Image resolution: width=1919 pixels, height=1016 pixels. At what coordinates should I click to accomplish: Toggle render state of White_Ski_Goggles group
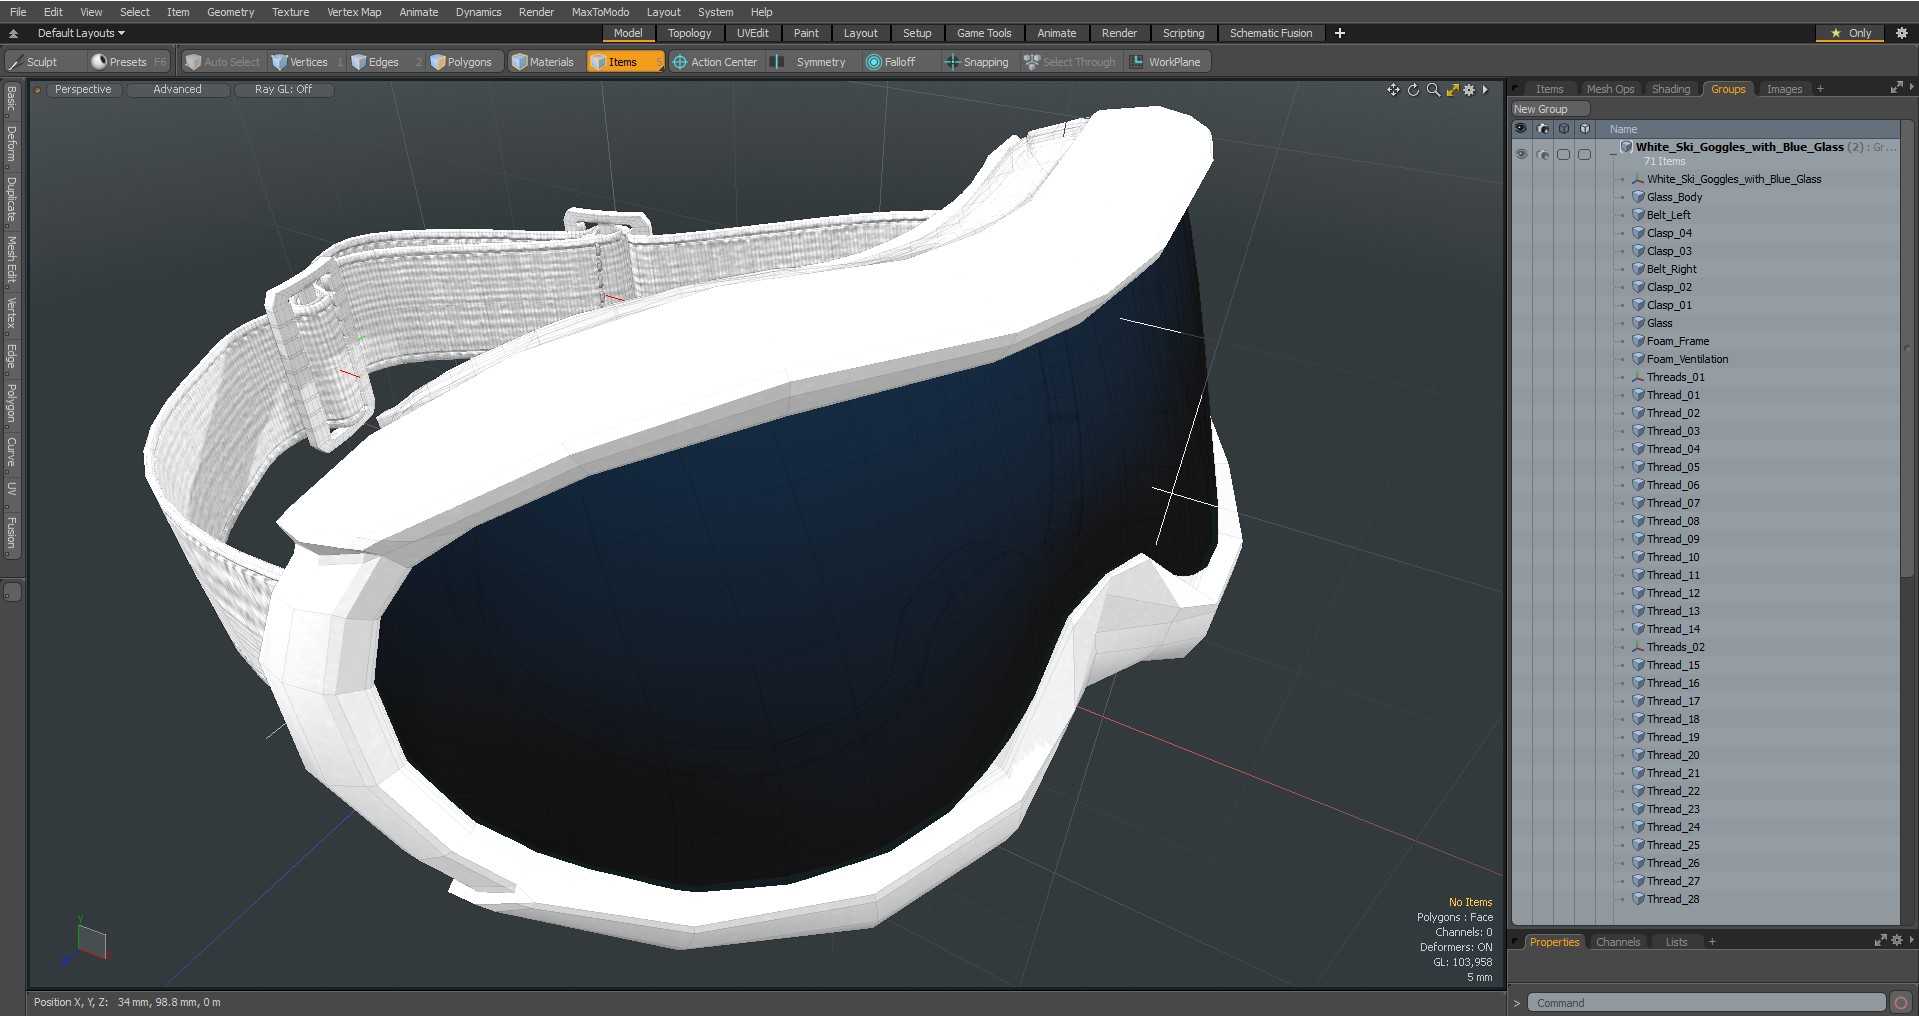[1543, 155]
